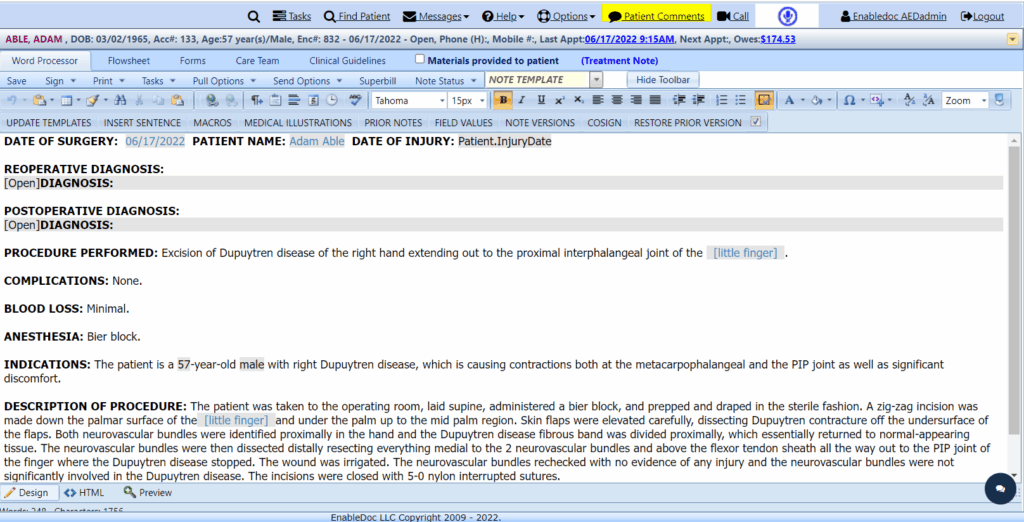Click the Insert Time clock icon
1024x522 pixels.
point(332,101)
